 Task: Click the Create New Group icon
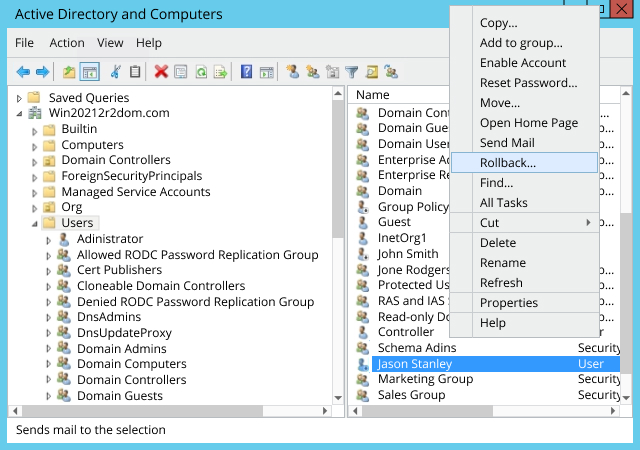coord(313,72)
